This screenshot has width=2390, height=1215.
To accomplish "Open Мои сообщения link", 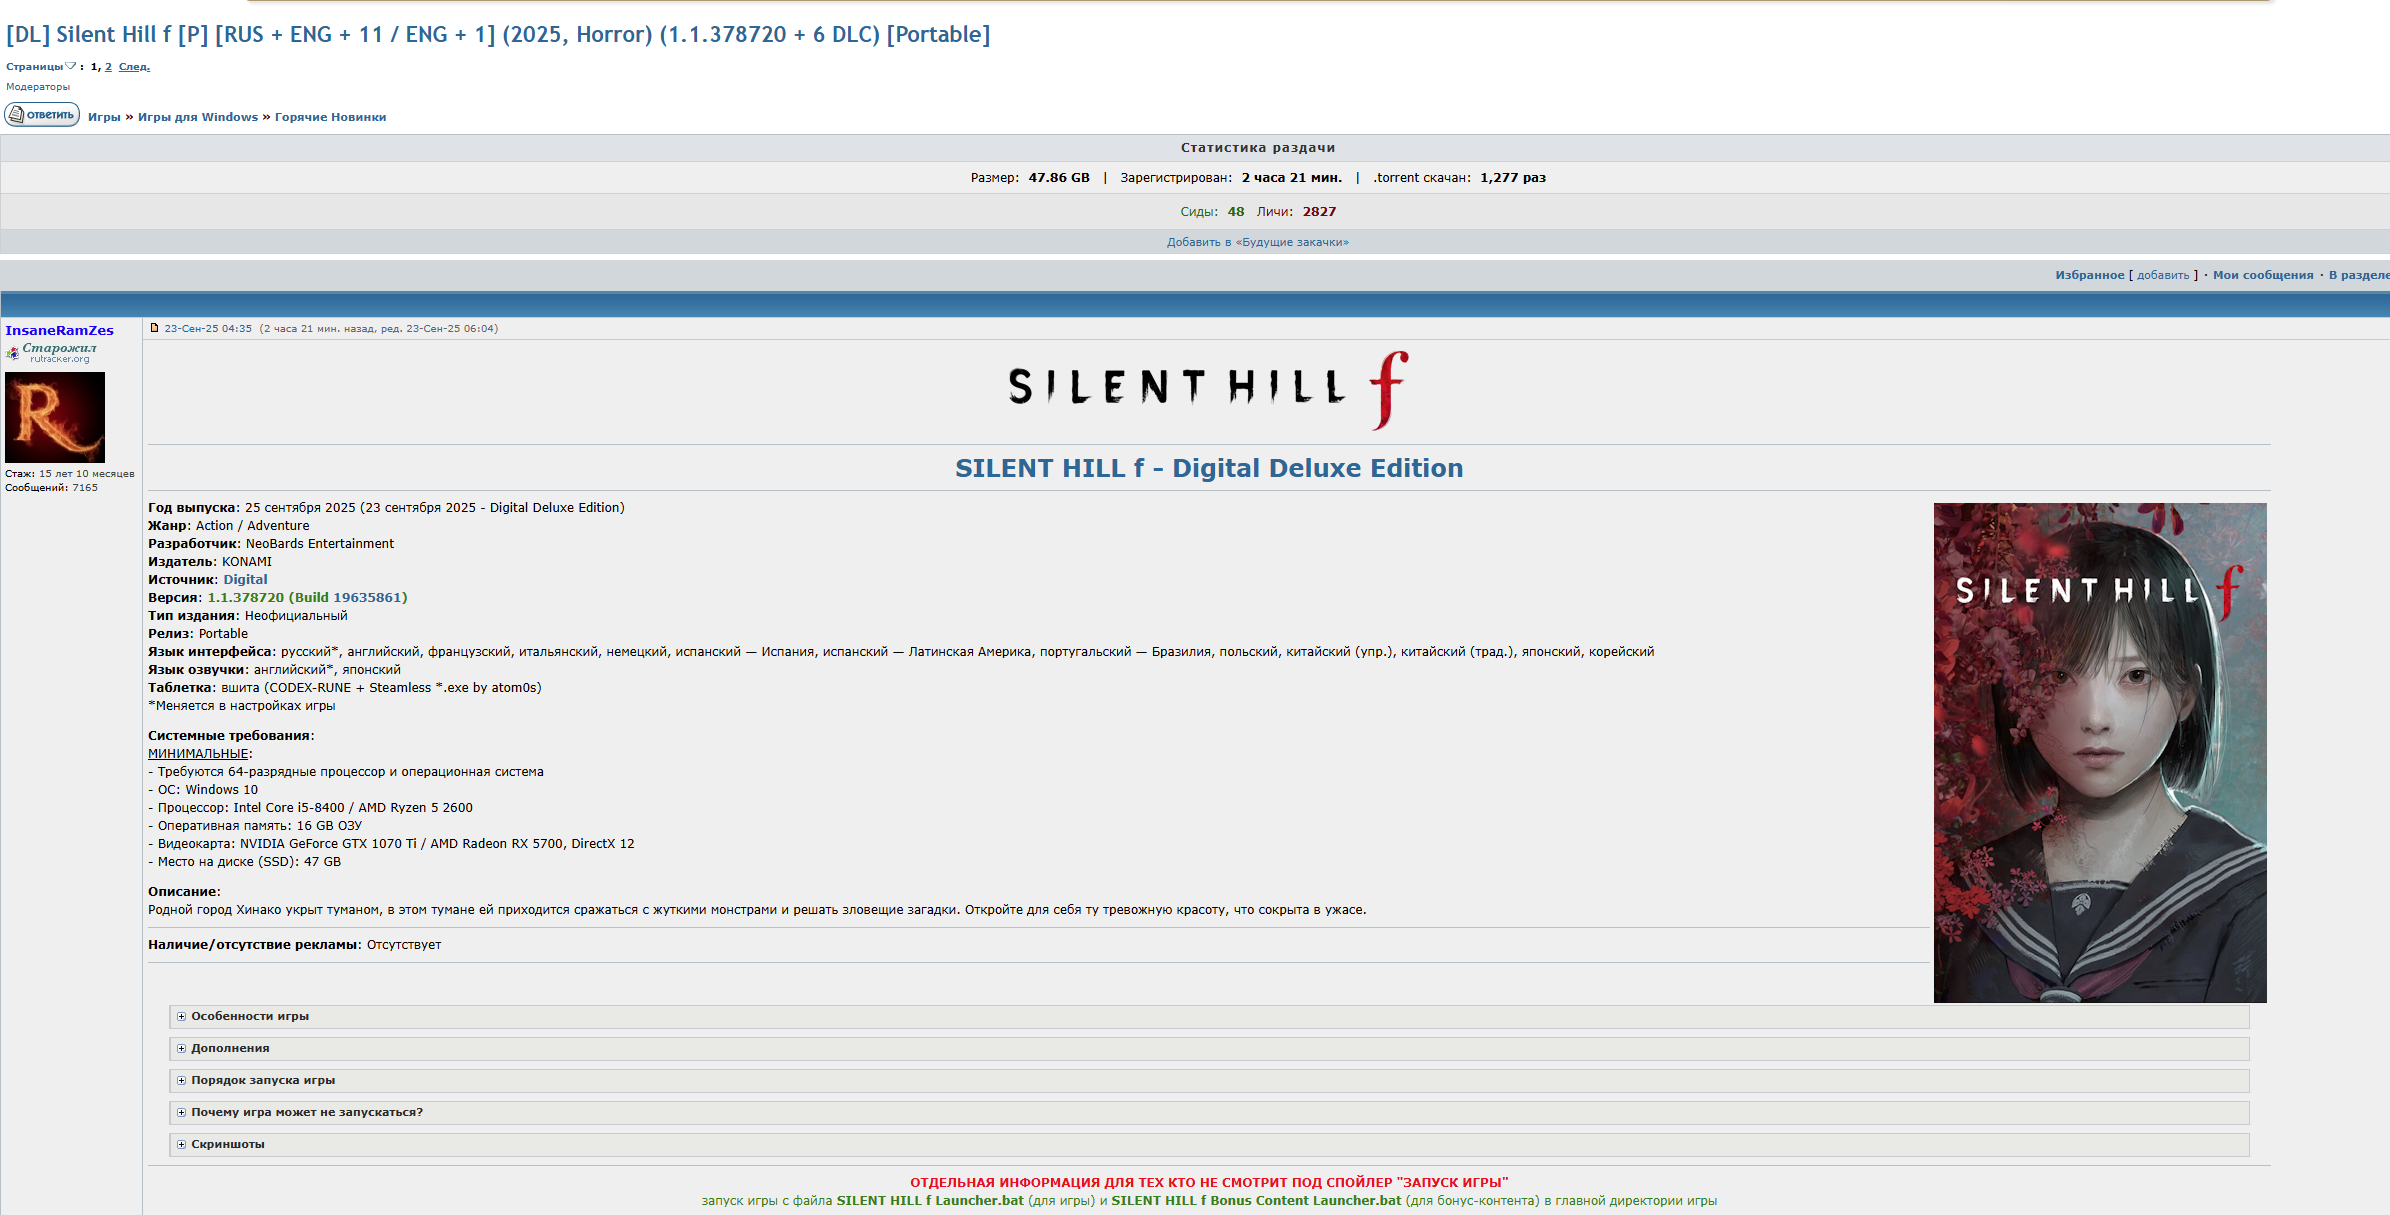I will pyautogui.click(x=2262, y=275).
